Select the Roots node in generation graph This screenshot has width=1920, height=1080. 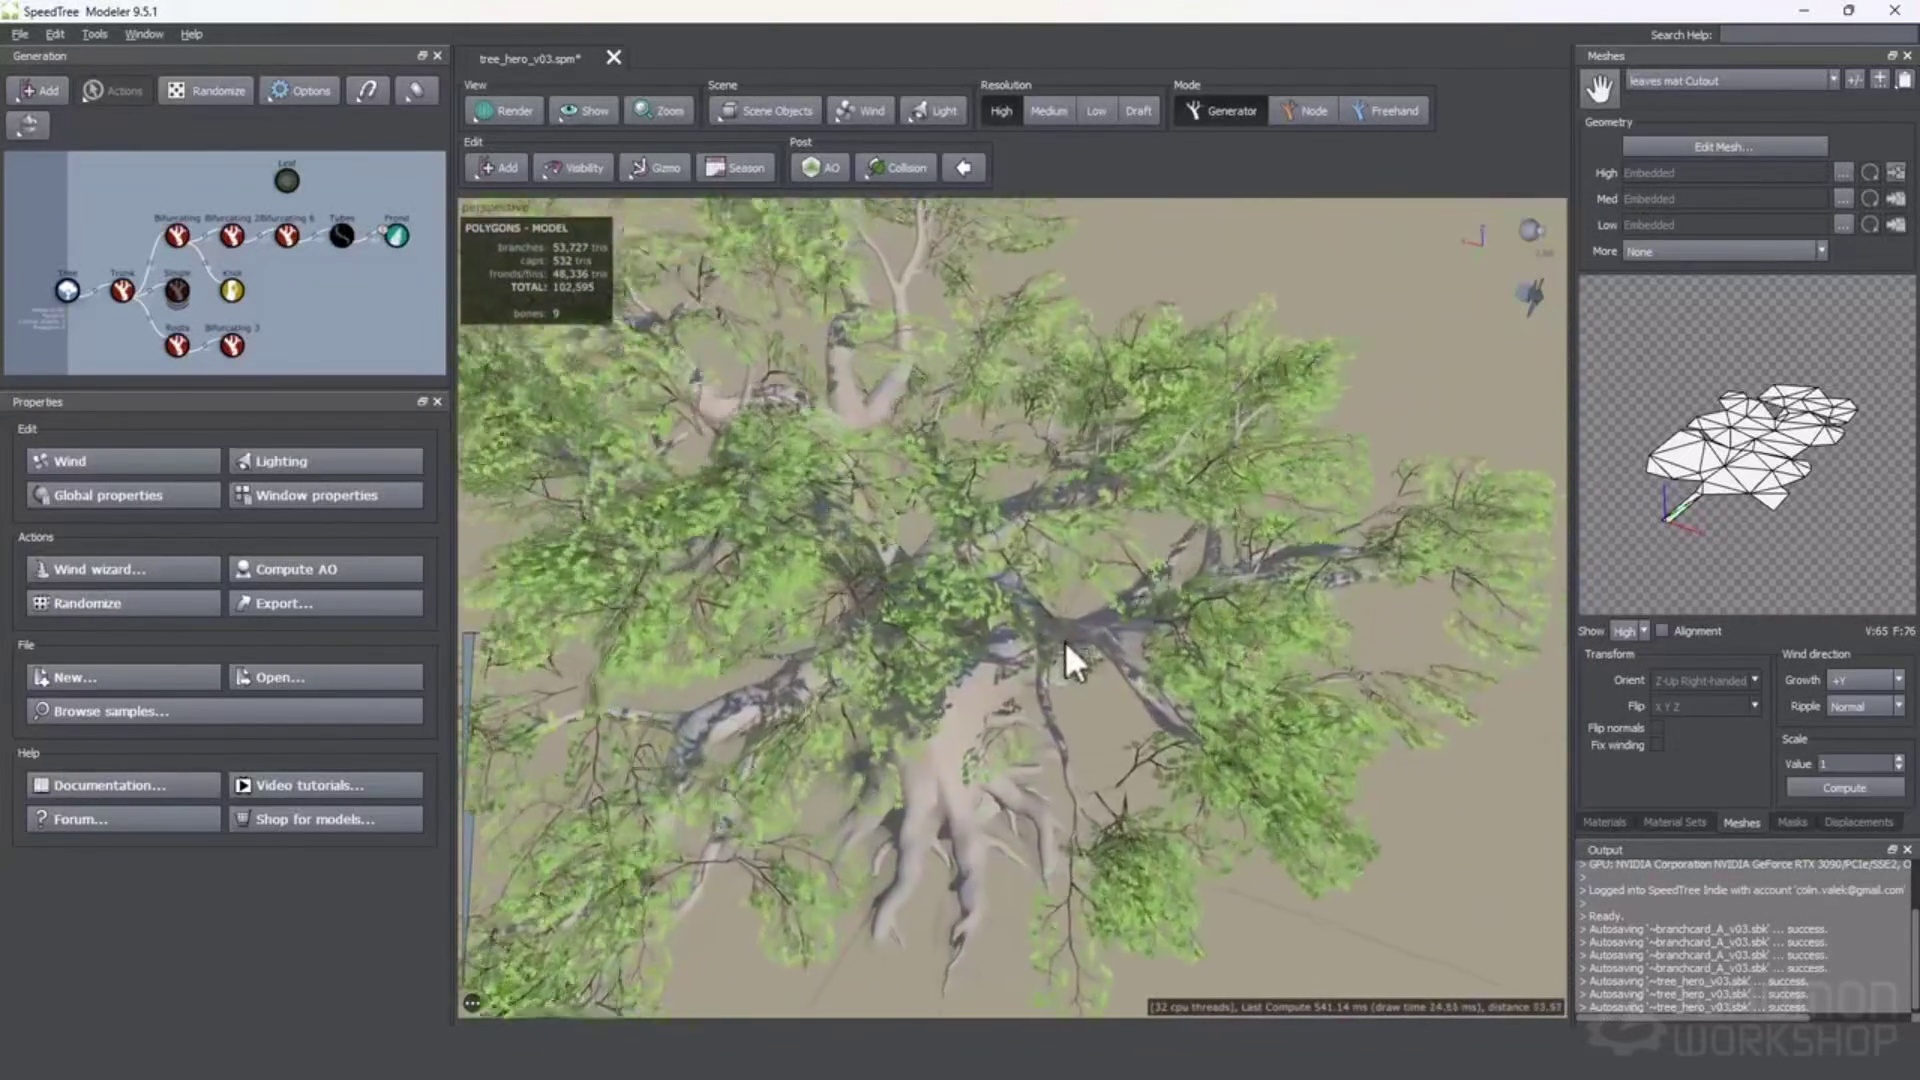(177, 346)
